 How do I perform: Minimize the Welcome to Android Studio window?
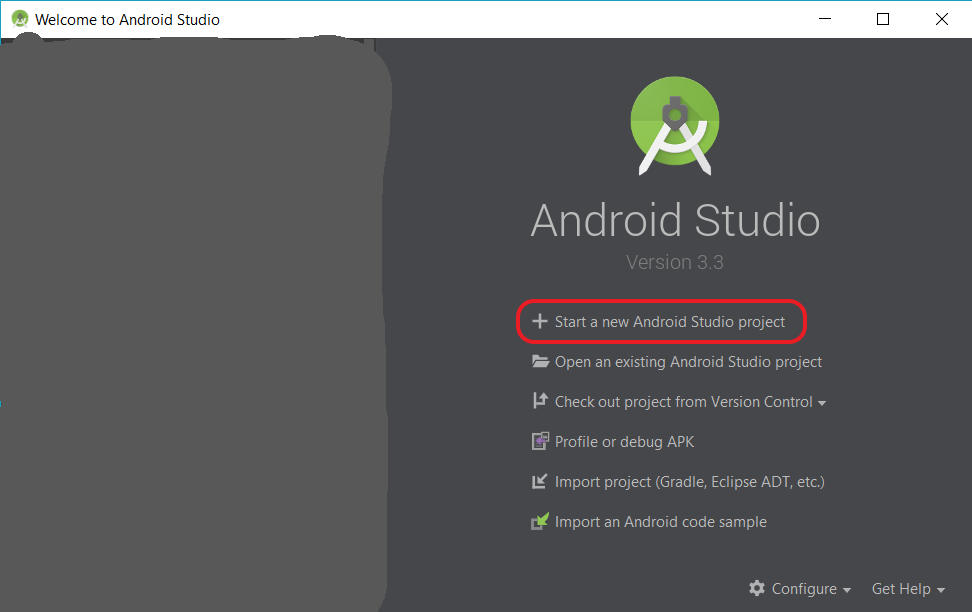click(x=825, y=19)
